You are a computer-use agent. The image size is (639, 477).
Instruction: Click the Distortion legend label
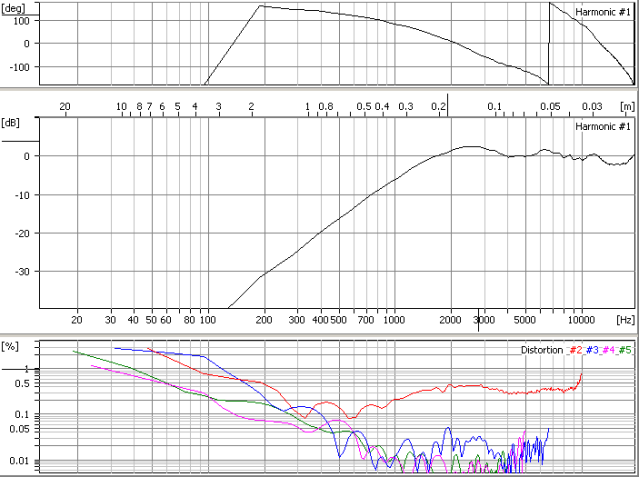coord(542,350)
